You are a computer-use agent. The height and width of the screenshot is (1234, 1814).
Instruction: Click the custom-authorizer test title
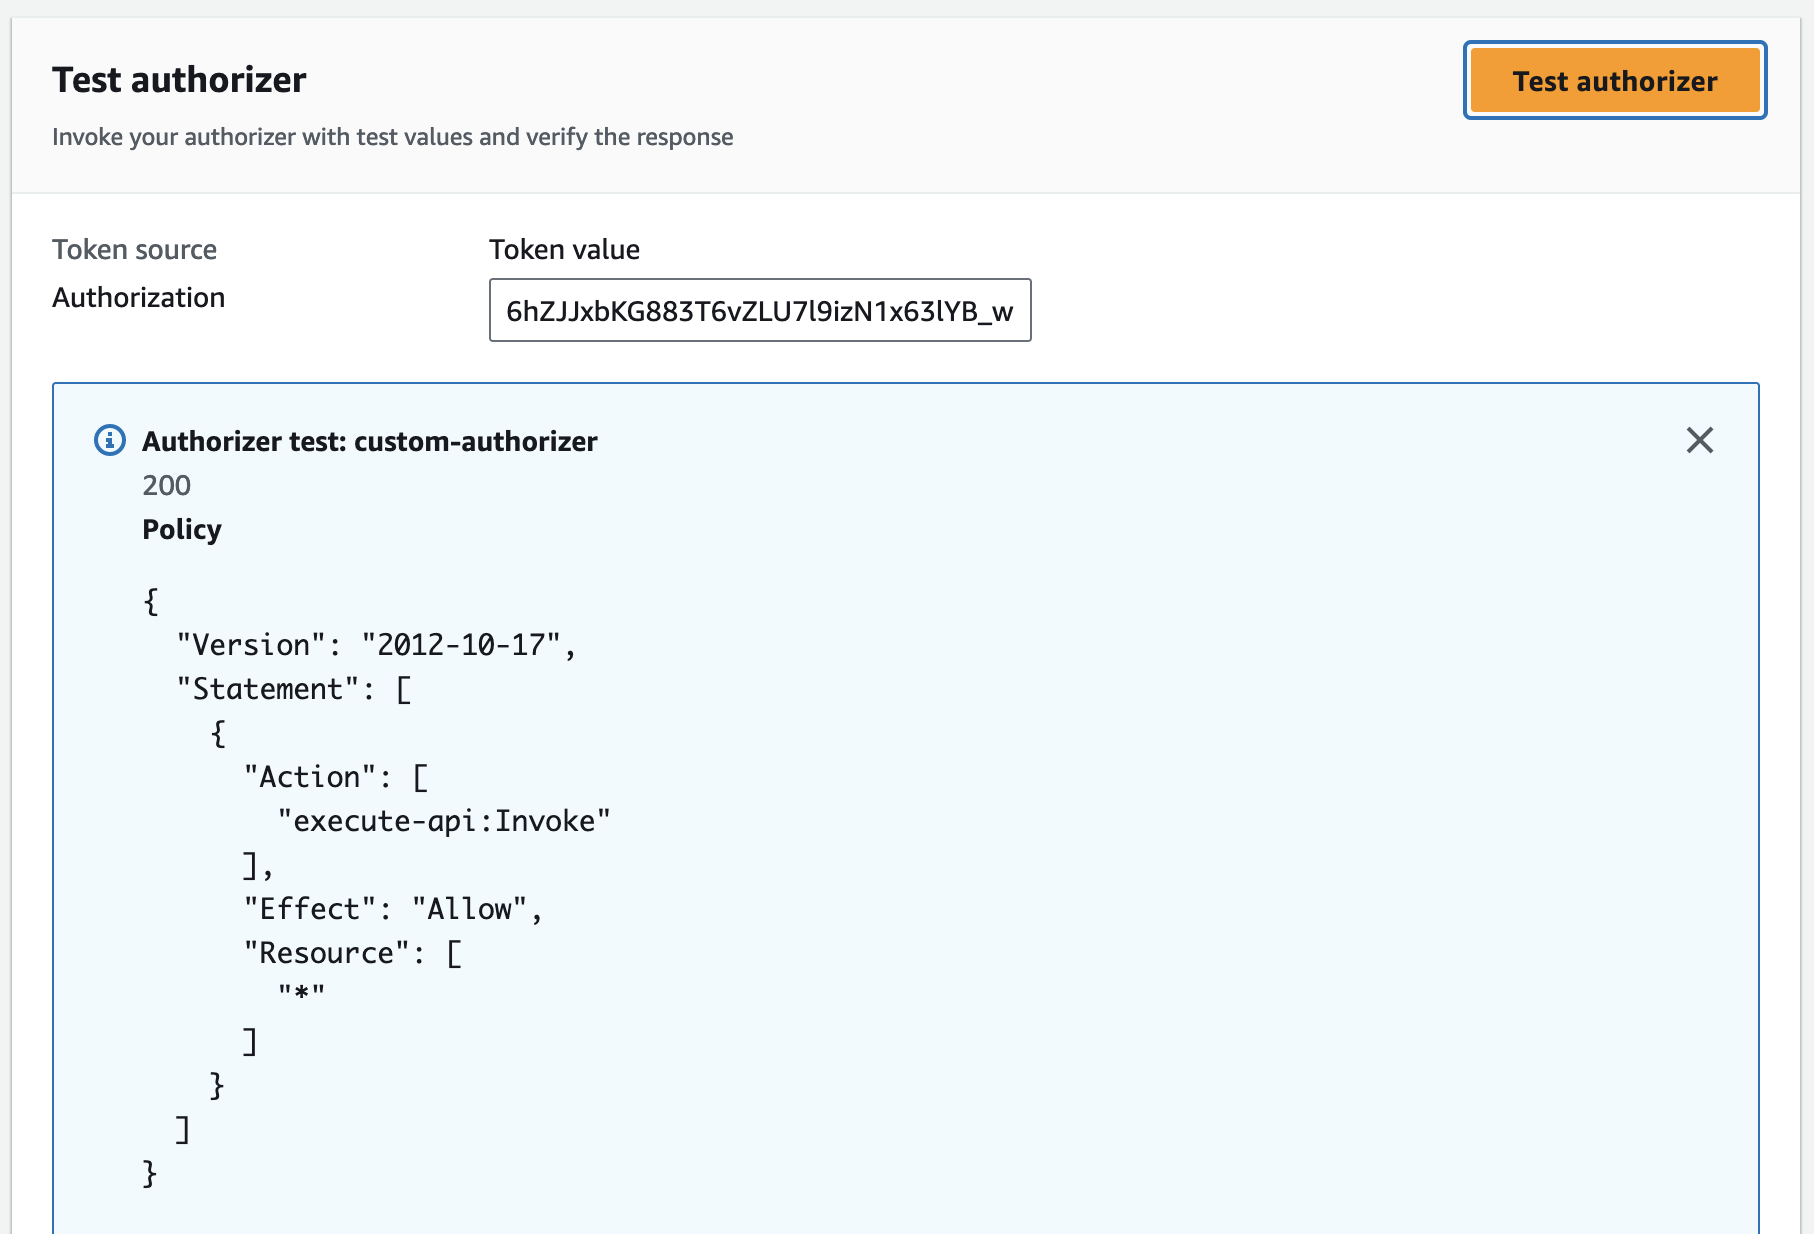point(371,441)
